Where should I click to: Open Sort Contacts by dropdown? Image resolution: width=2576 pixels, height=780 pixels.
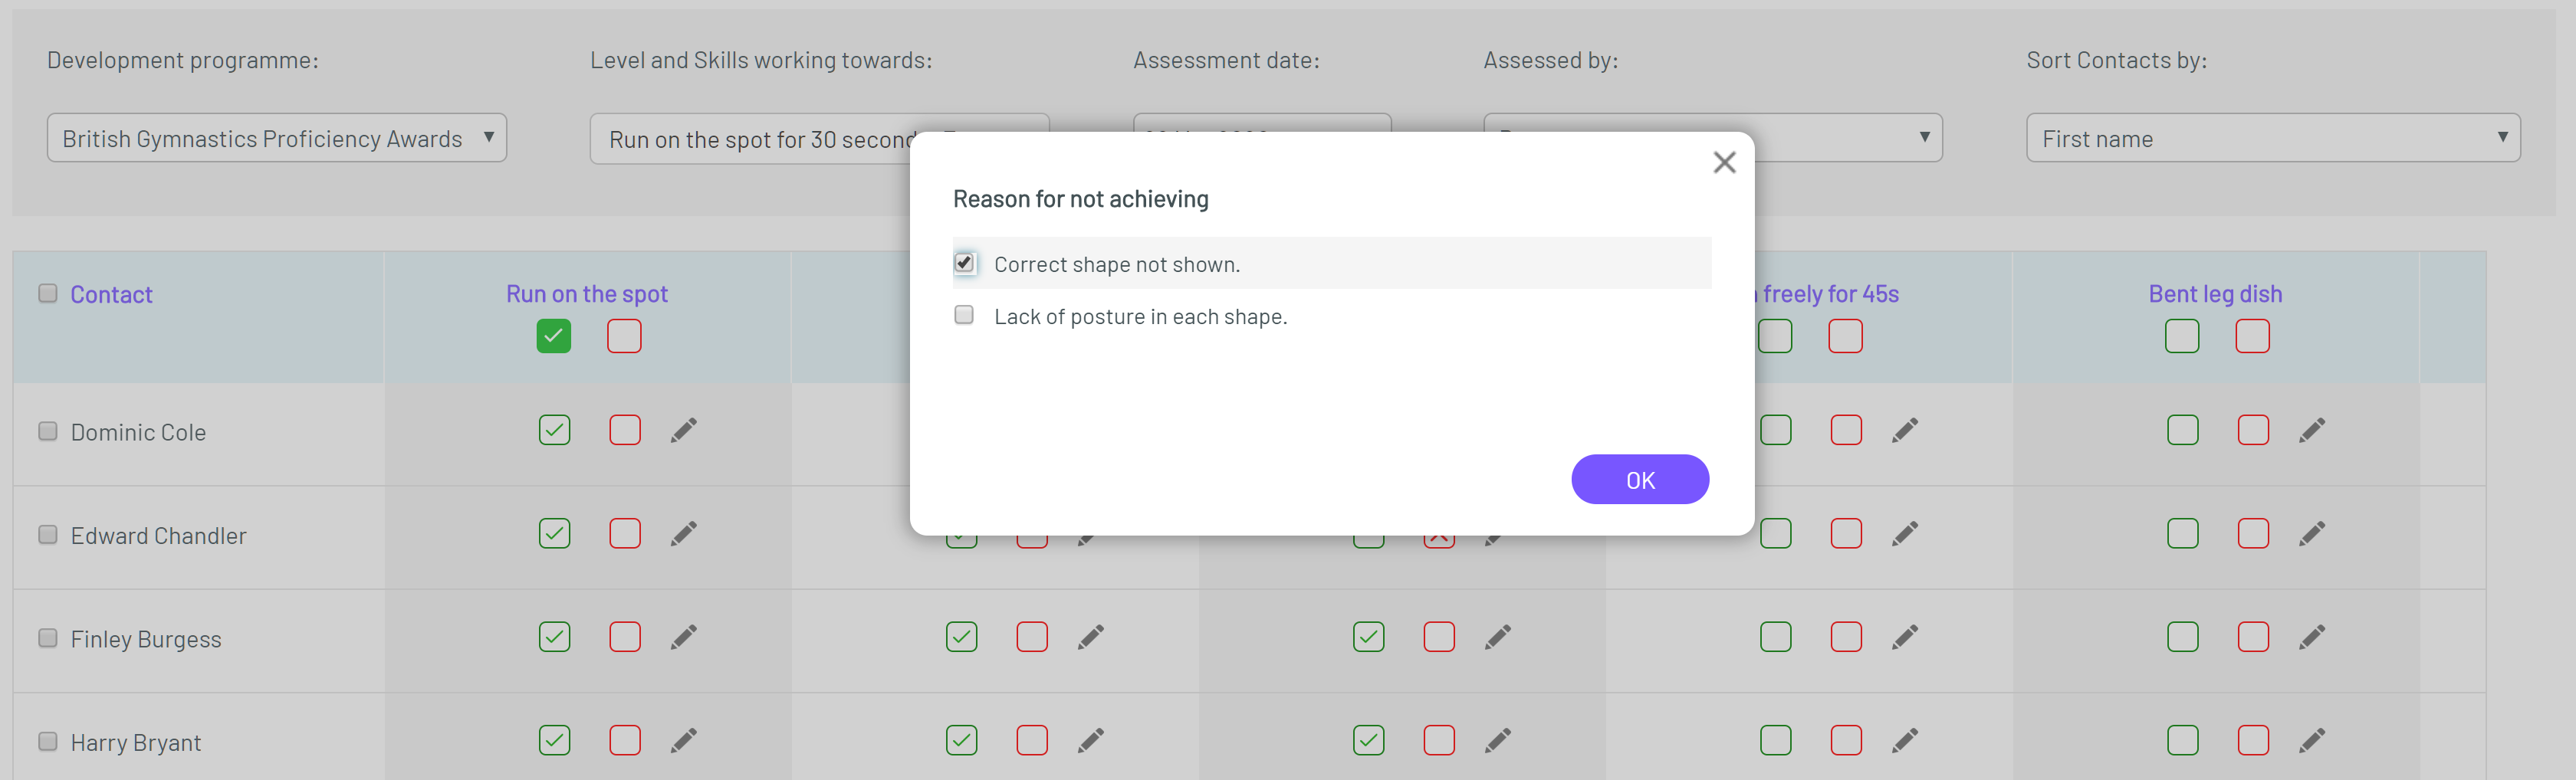click(x=2272, y=138)
